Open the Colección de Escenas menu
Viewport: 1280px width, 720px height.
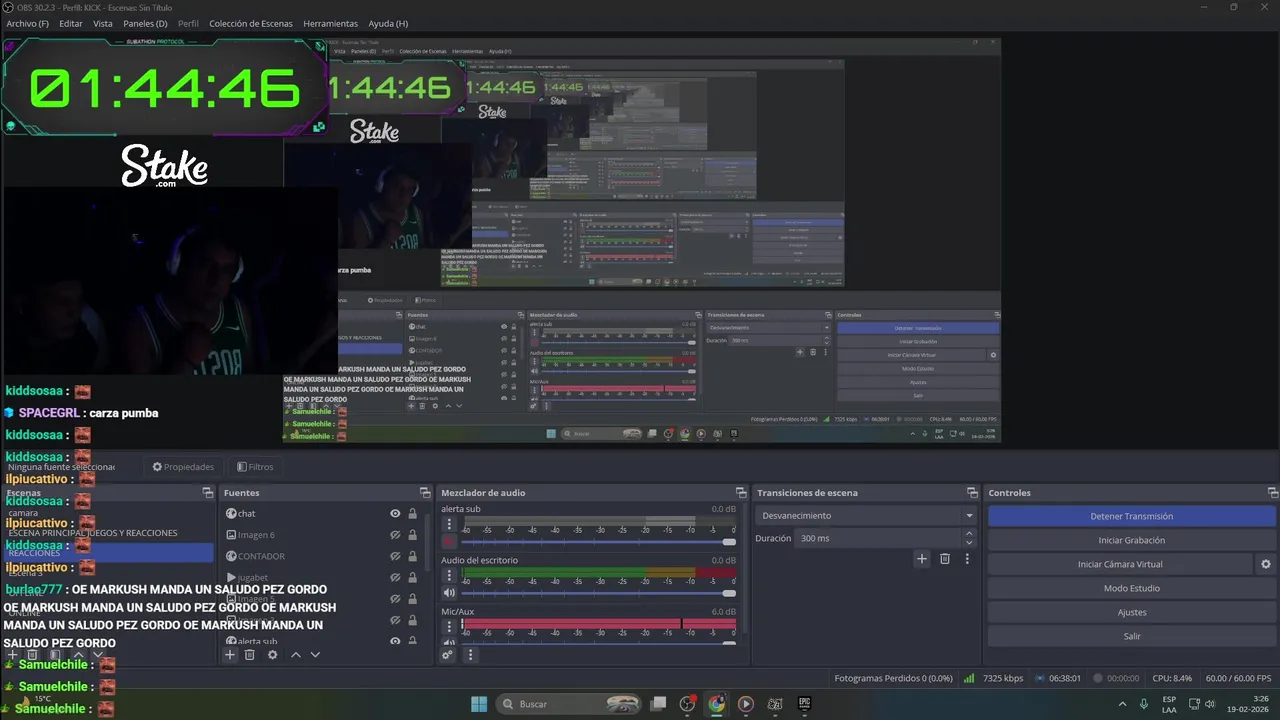coord(251,23)
